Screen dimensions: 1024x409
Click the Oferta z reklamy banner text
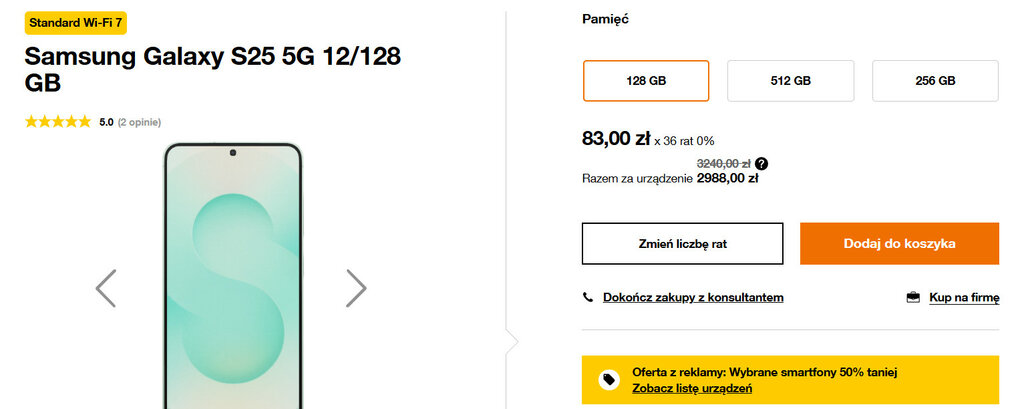tap(765, 372)
